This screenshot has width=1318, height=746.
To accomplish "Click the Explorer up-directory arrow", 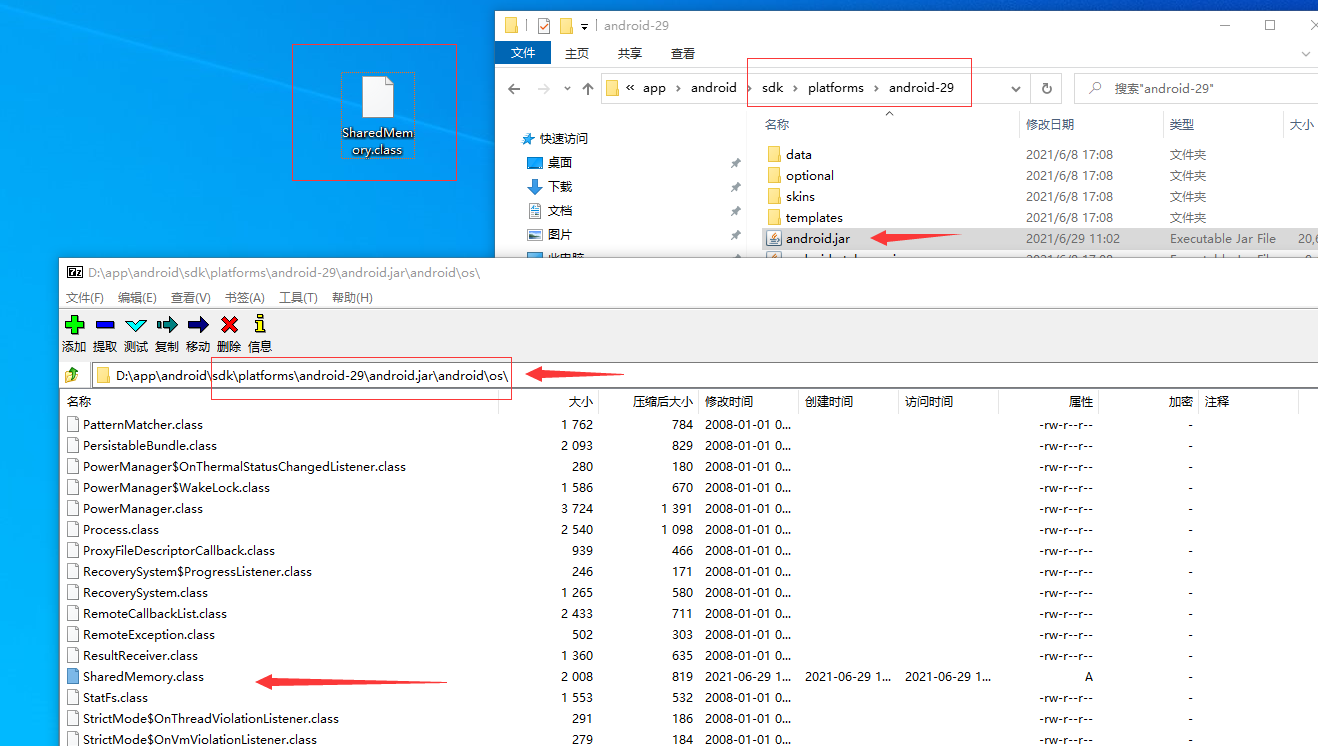I will [588, 88].
